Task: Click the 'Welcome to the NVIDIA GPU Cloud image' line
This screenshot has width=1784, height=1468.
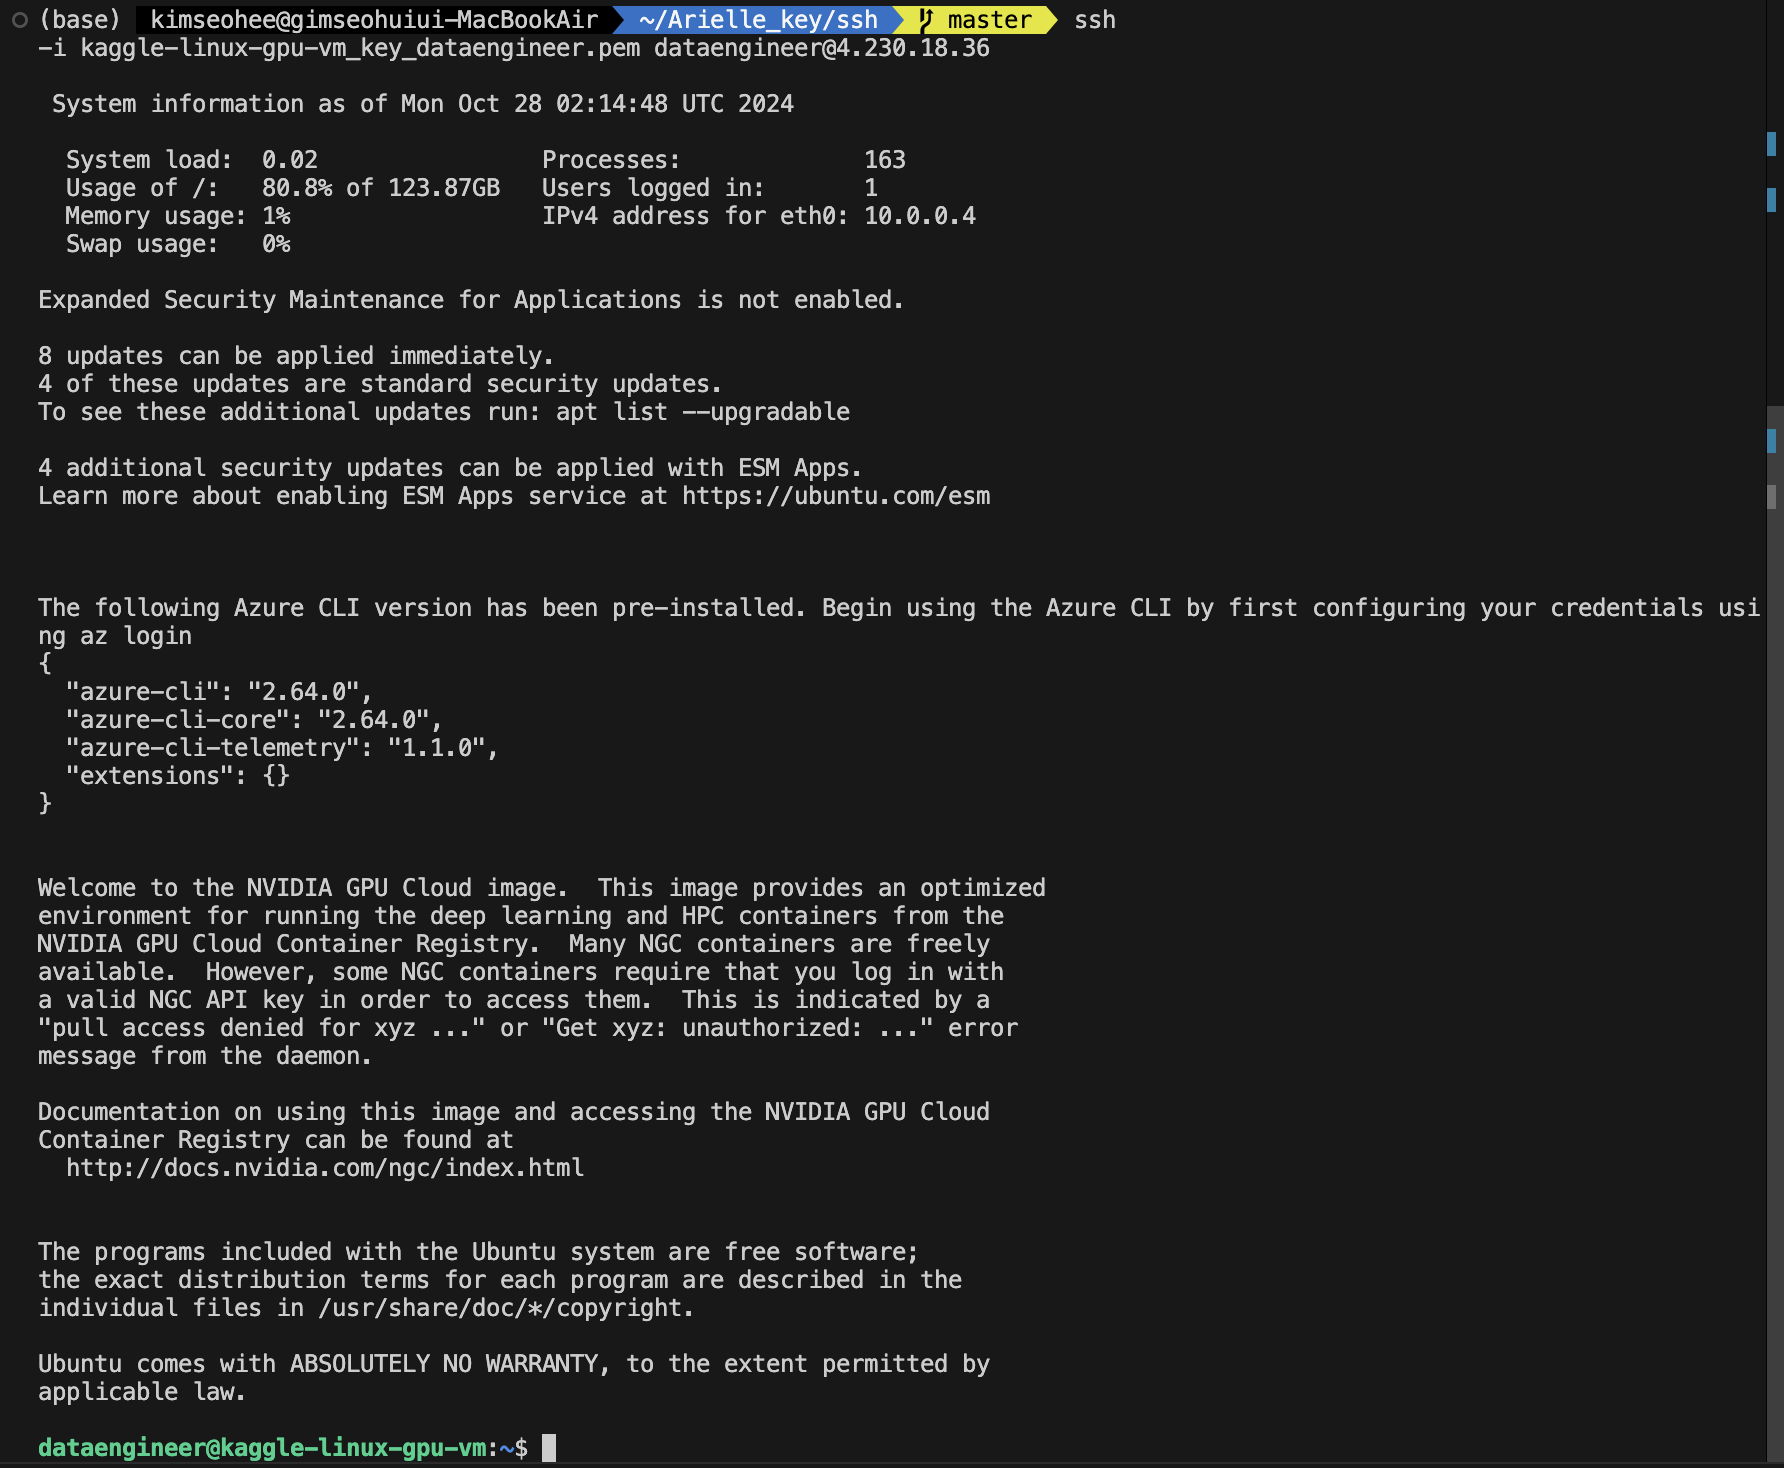Action: tap(542, 888)
